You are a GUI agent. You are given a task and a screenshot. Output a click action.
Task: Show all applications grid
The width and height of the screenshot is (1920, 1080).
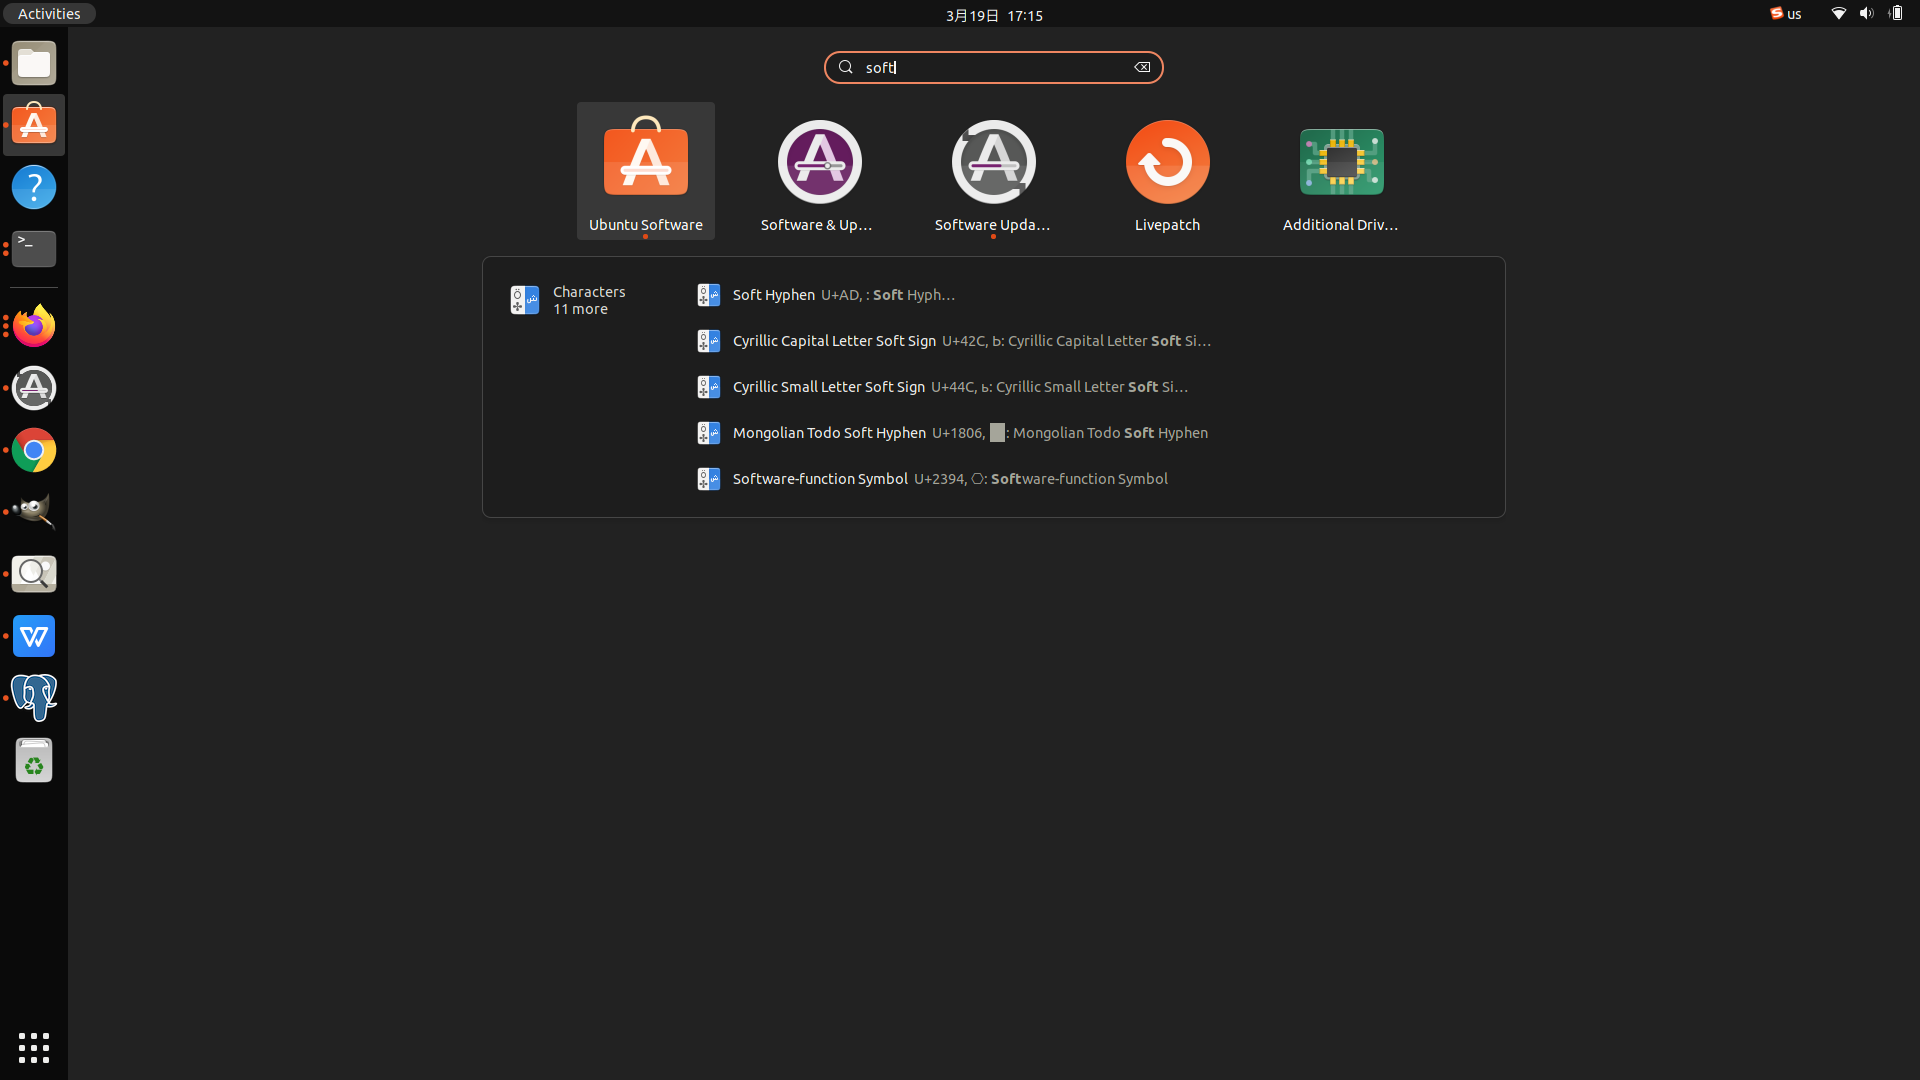[x=34, y=1047]
